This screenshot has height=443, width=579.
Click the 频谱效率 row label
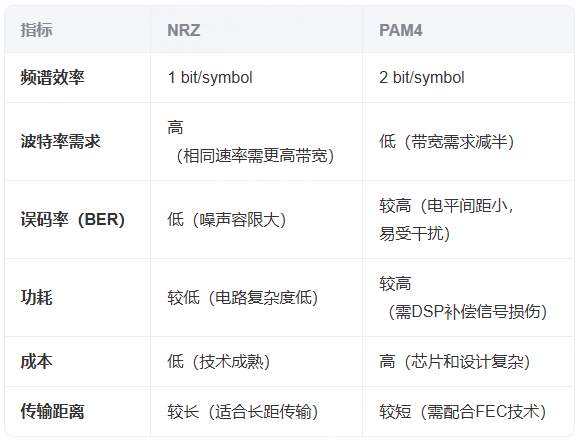52,78
